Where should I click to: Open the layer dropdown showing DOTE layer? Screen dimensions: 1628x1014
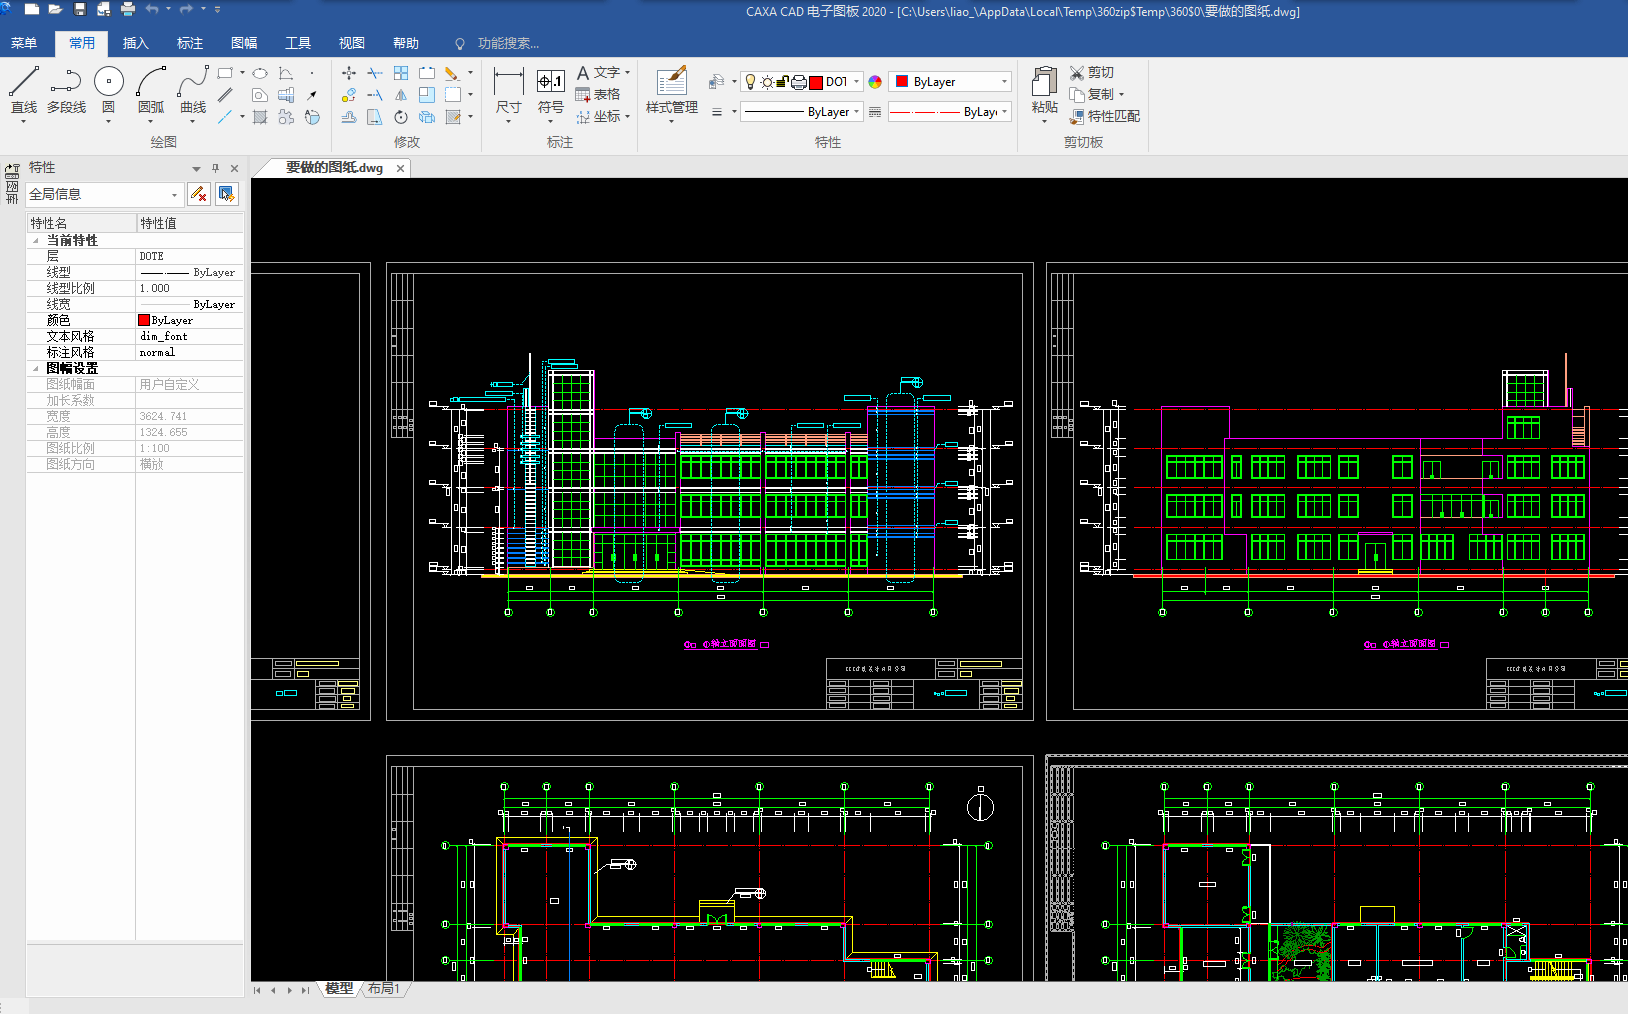(804, 82)
